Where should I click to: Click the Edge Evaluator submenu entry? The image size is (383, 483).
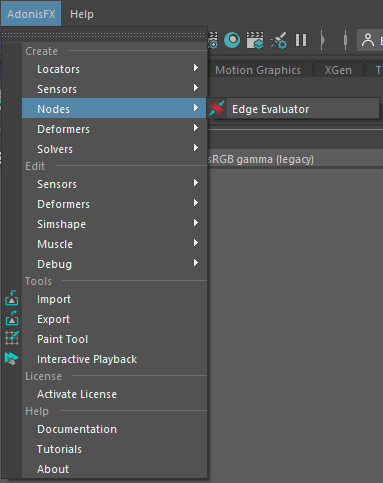(293, 109)
